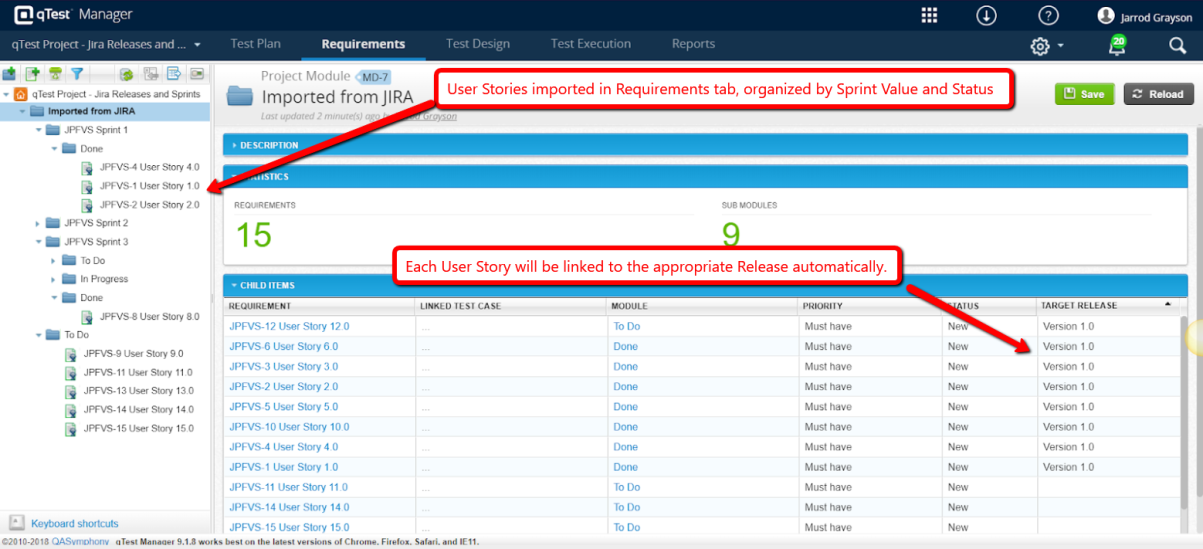
Task: Collapse the Imported from JIRA tree node
Action: pos(23,112)
